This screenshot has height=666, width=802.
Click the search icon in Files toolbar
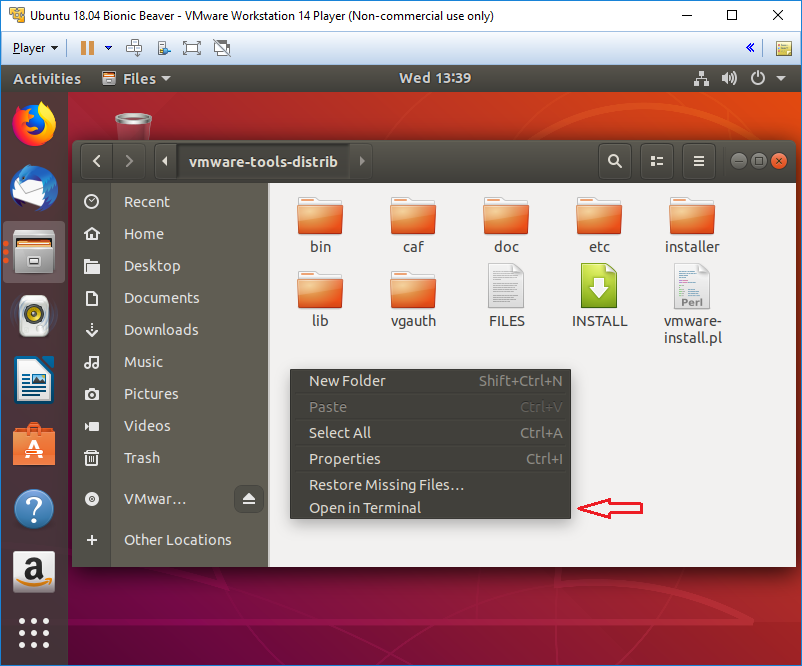(x=615, y=162)
